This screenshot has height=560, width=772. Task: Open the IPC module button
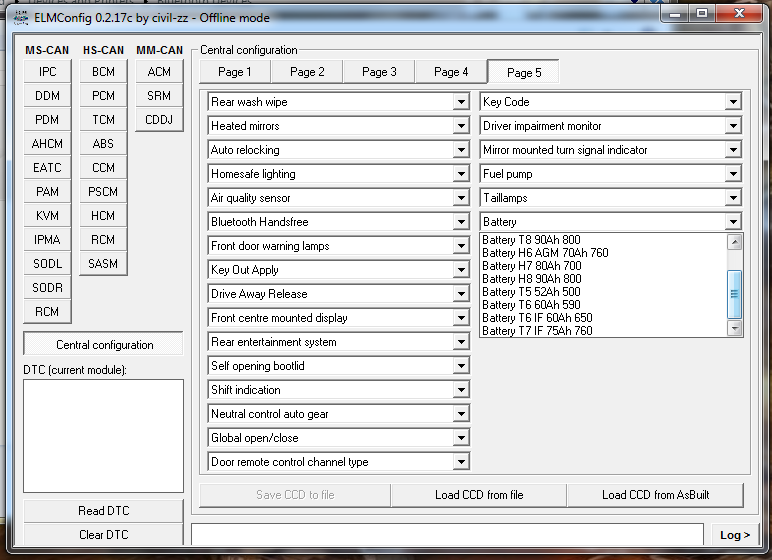pos(48,72)
